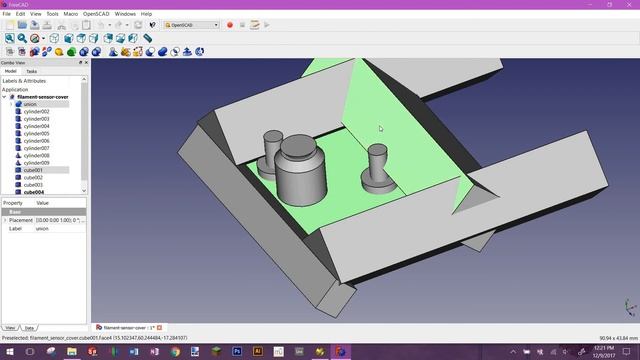
Task: Switch to the Tasks tab
Action: (x=31, y=71)
